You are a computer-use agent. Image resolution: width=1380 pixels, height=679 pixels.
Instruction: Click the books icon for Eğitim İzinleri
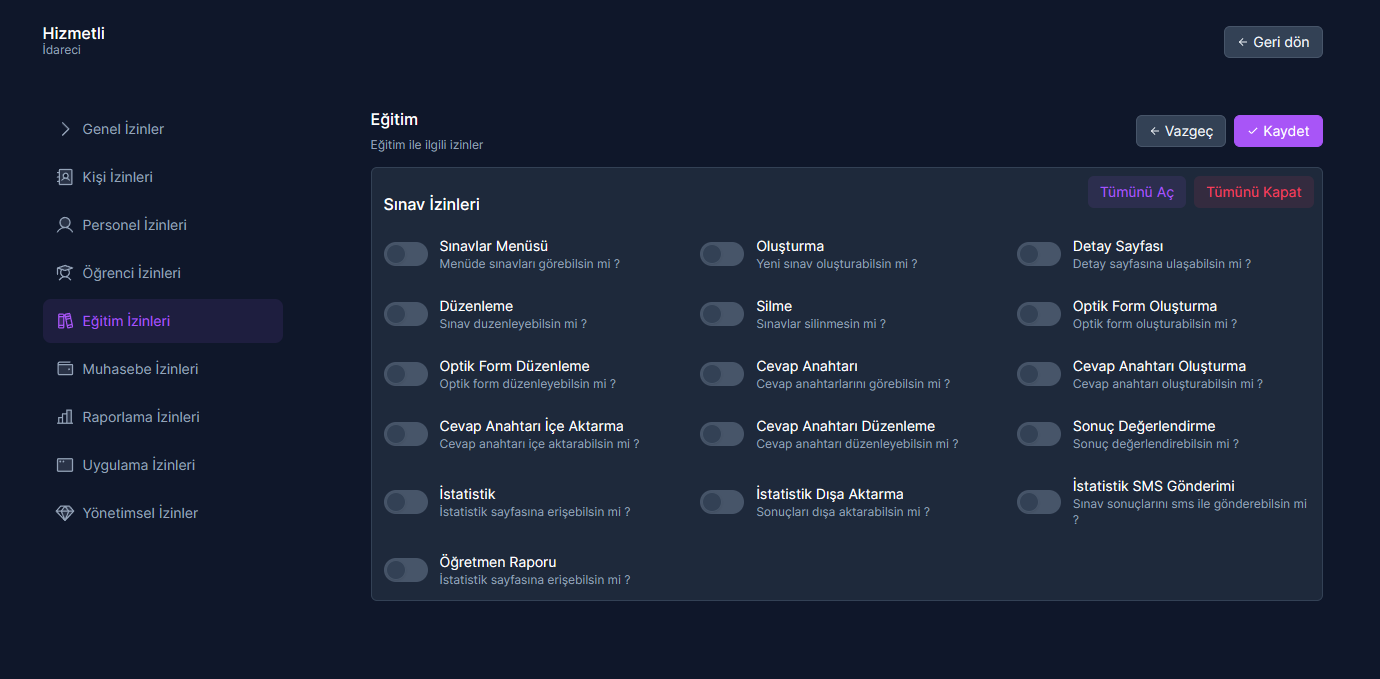pos(65,321)
